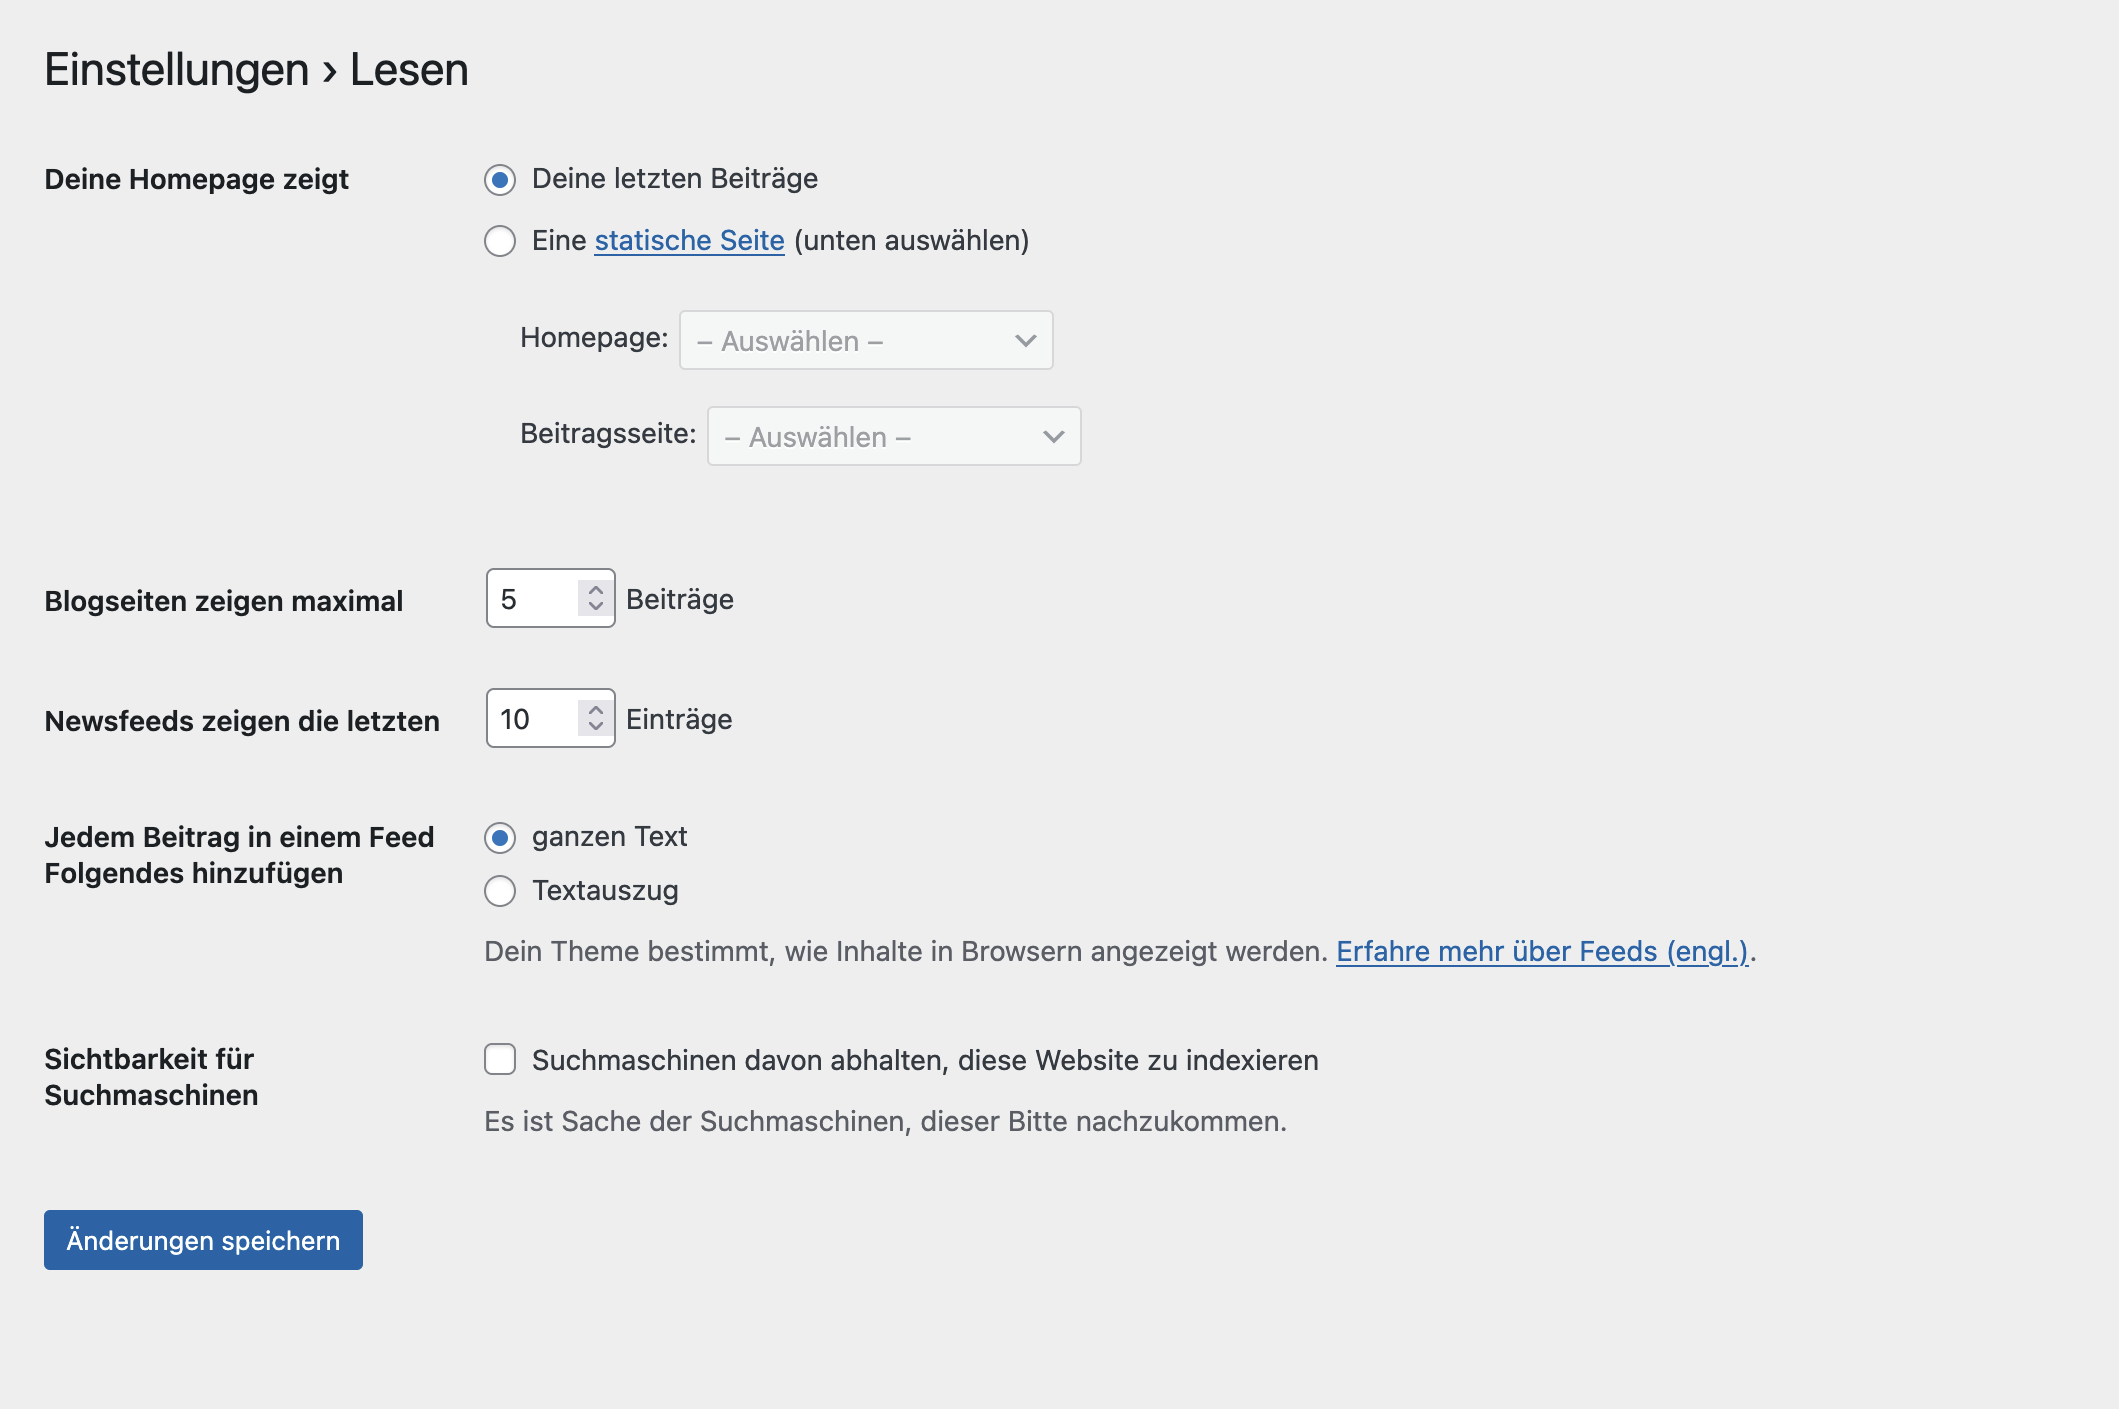The image size is (2119, 1409).
Task: Increase Blogseiten post count using up arrow
Action: pyautogui.click(x=596, y=590)
